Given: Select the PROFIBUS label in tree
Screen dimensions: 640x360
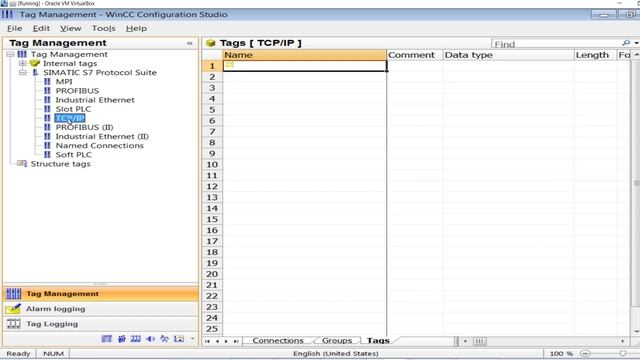Looking at the screenshot, I should tap(77, 91).
